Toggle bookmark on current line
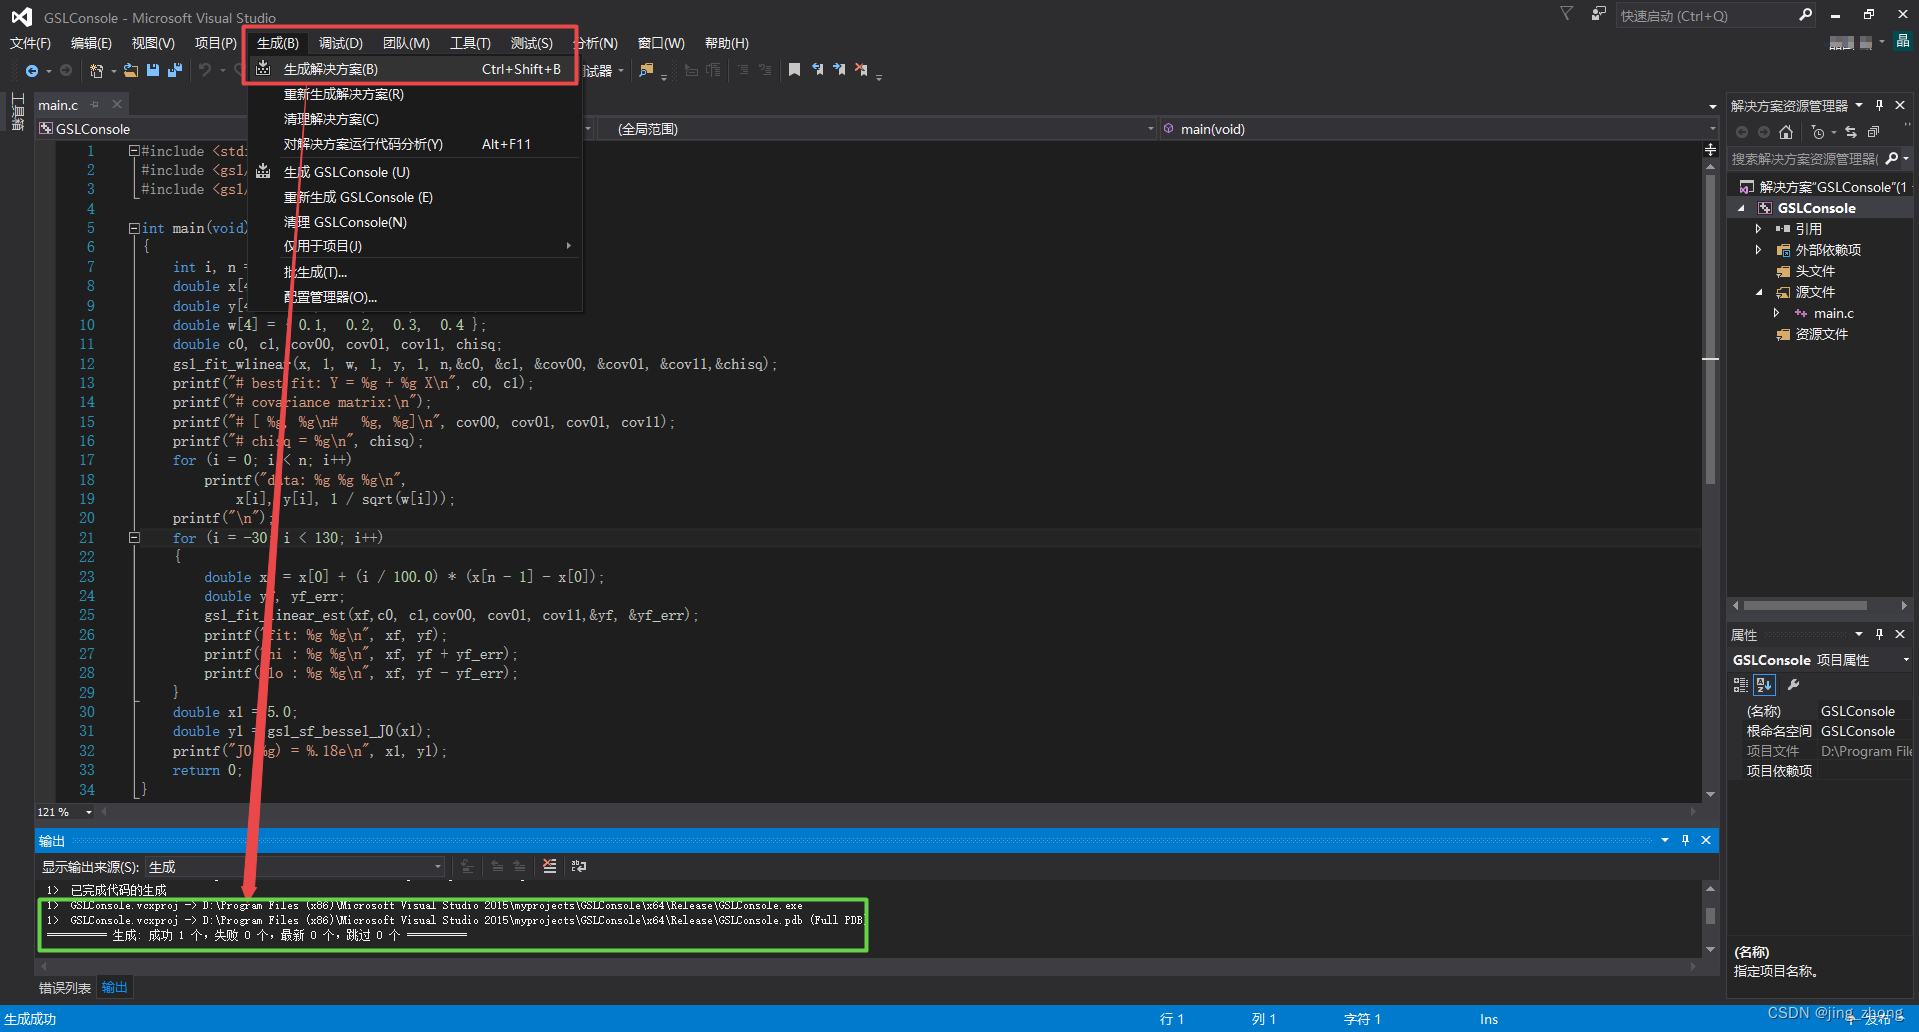 pyautogui.click(x=794, y=70)
